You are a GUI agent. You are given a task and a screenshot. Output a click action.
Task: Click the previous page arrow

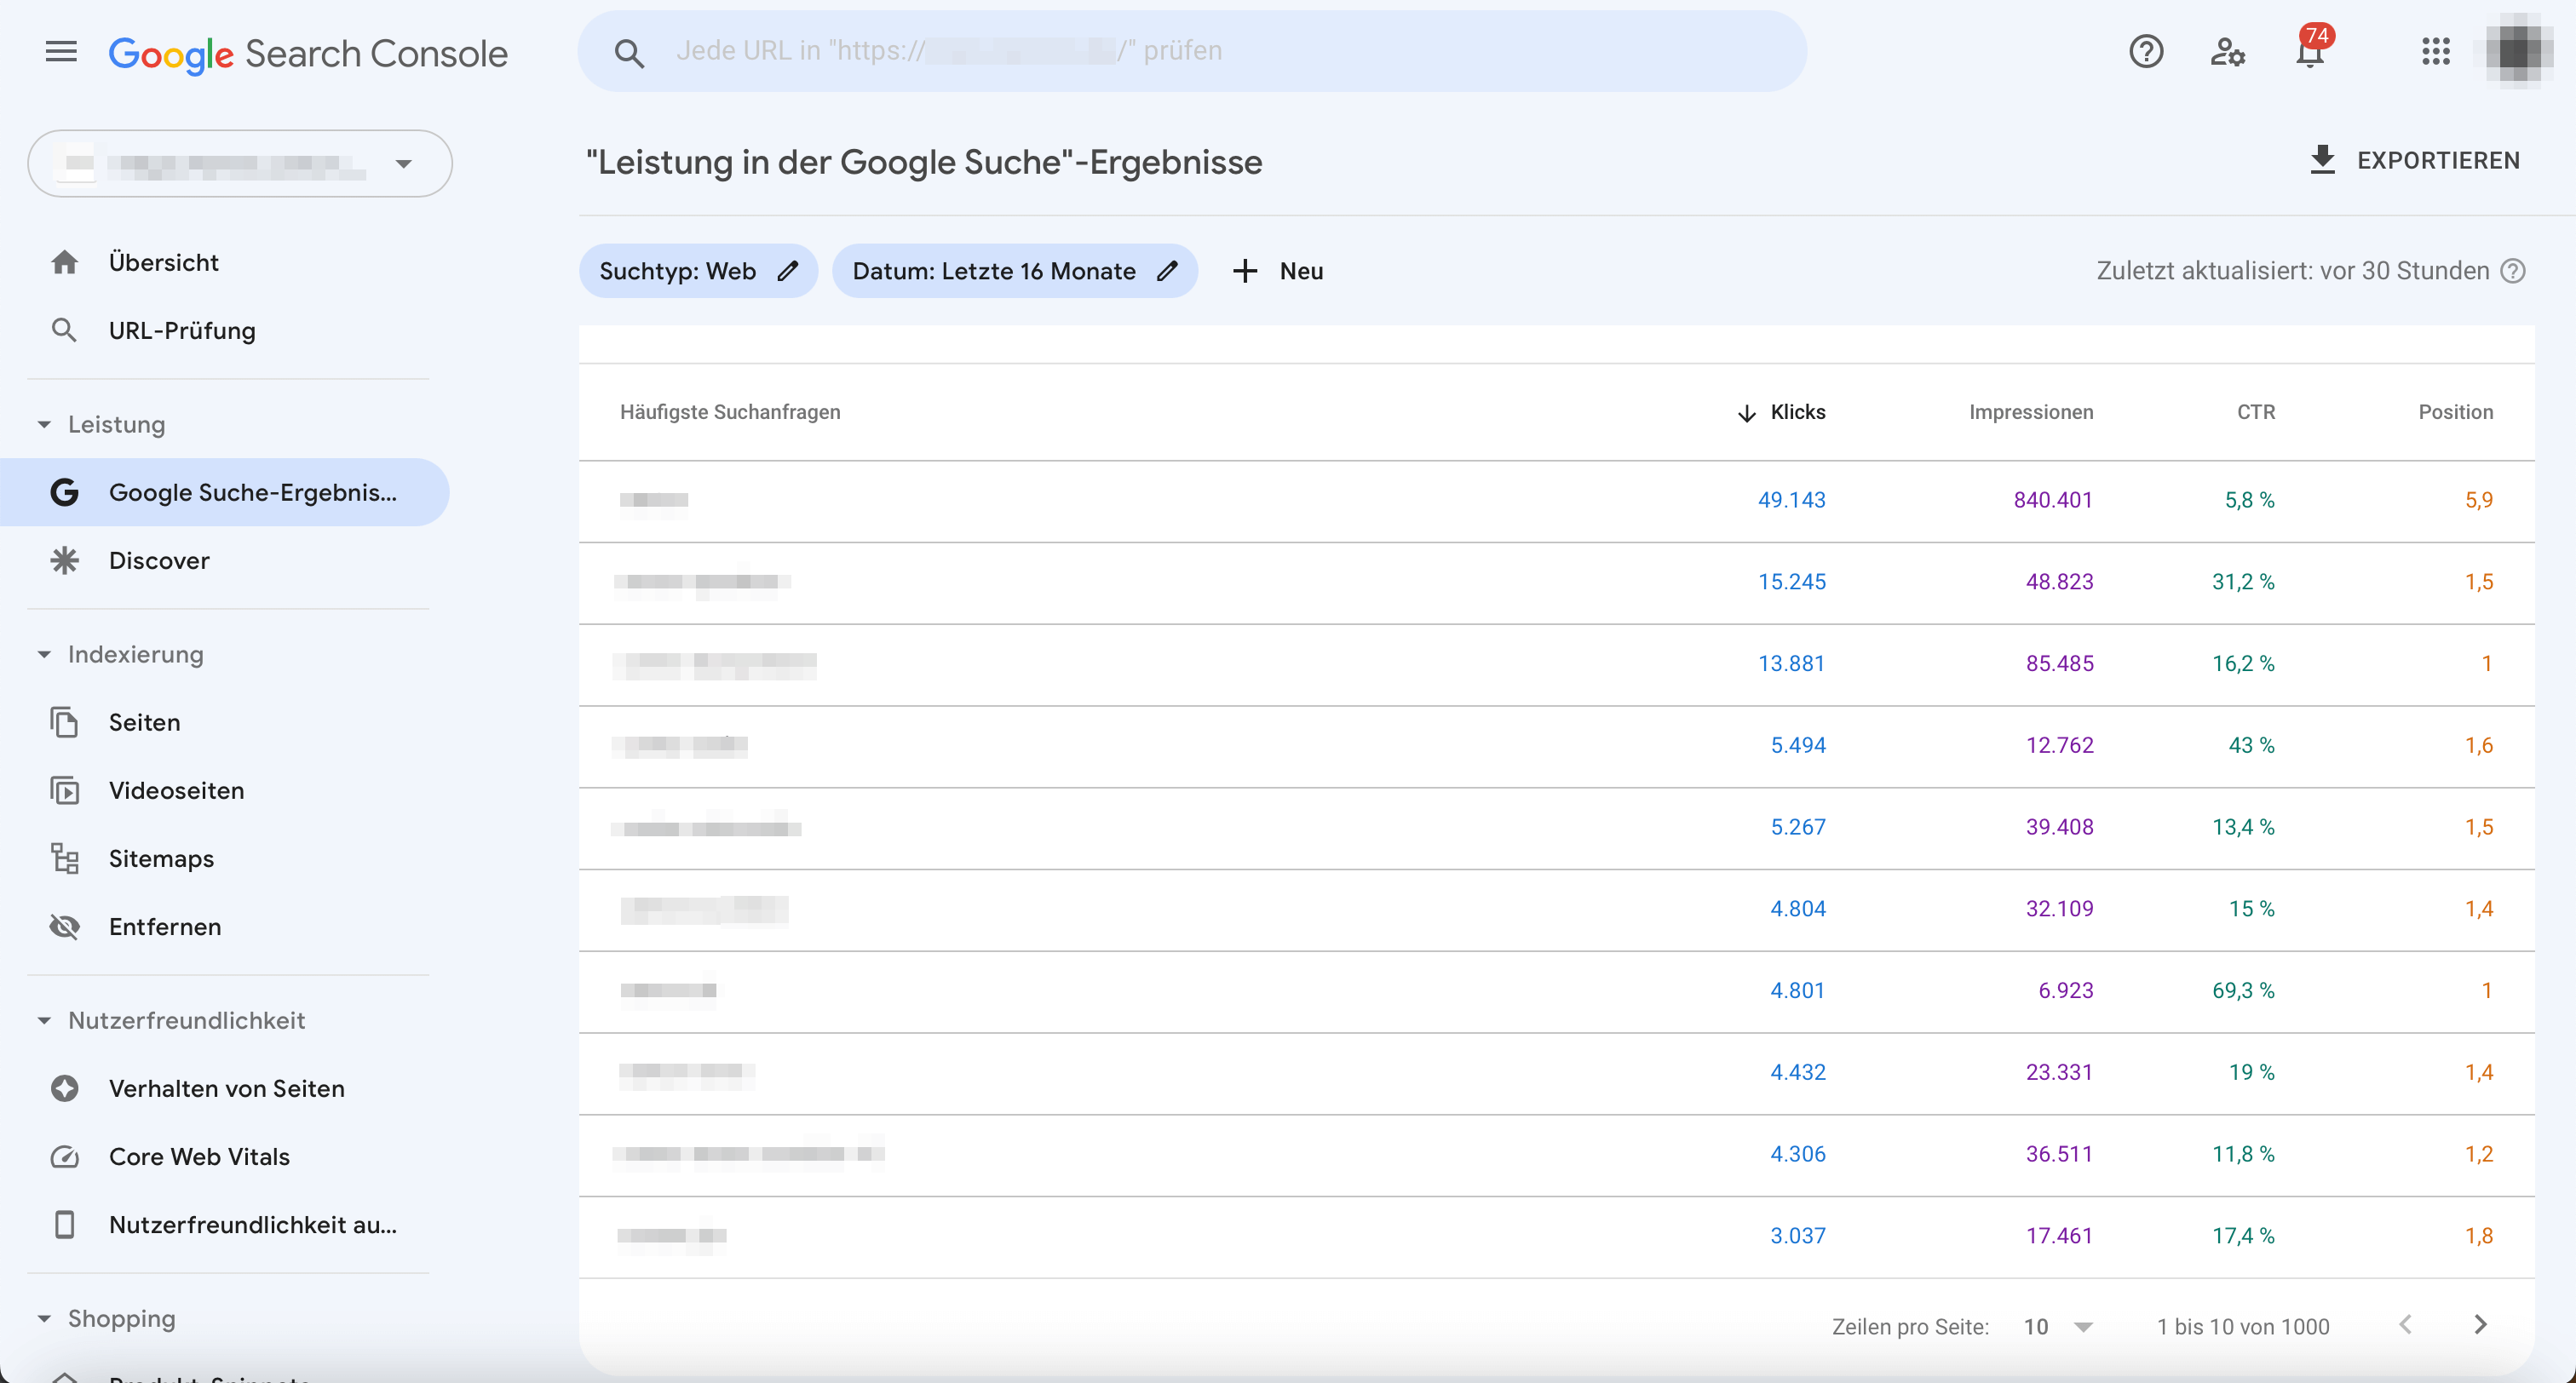2405,1325
